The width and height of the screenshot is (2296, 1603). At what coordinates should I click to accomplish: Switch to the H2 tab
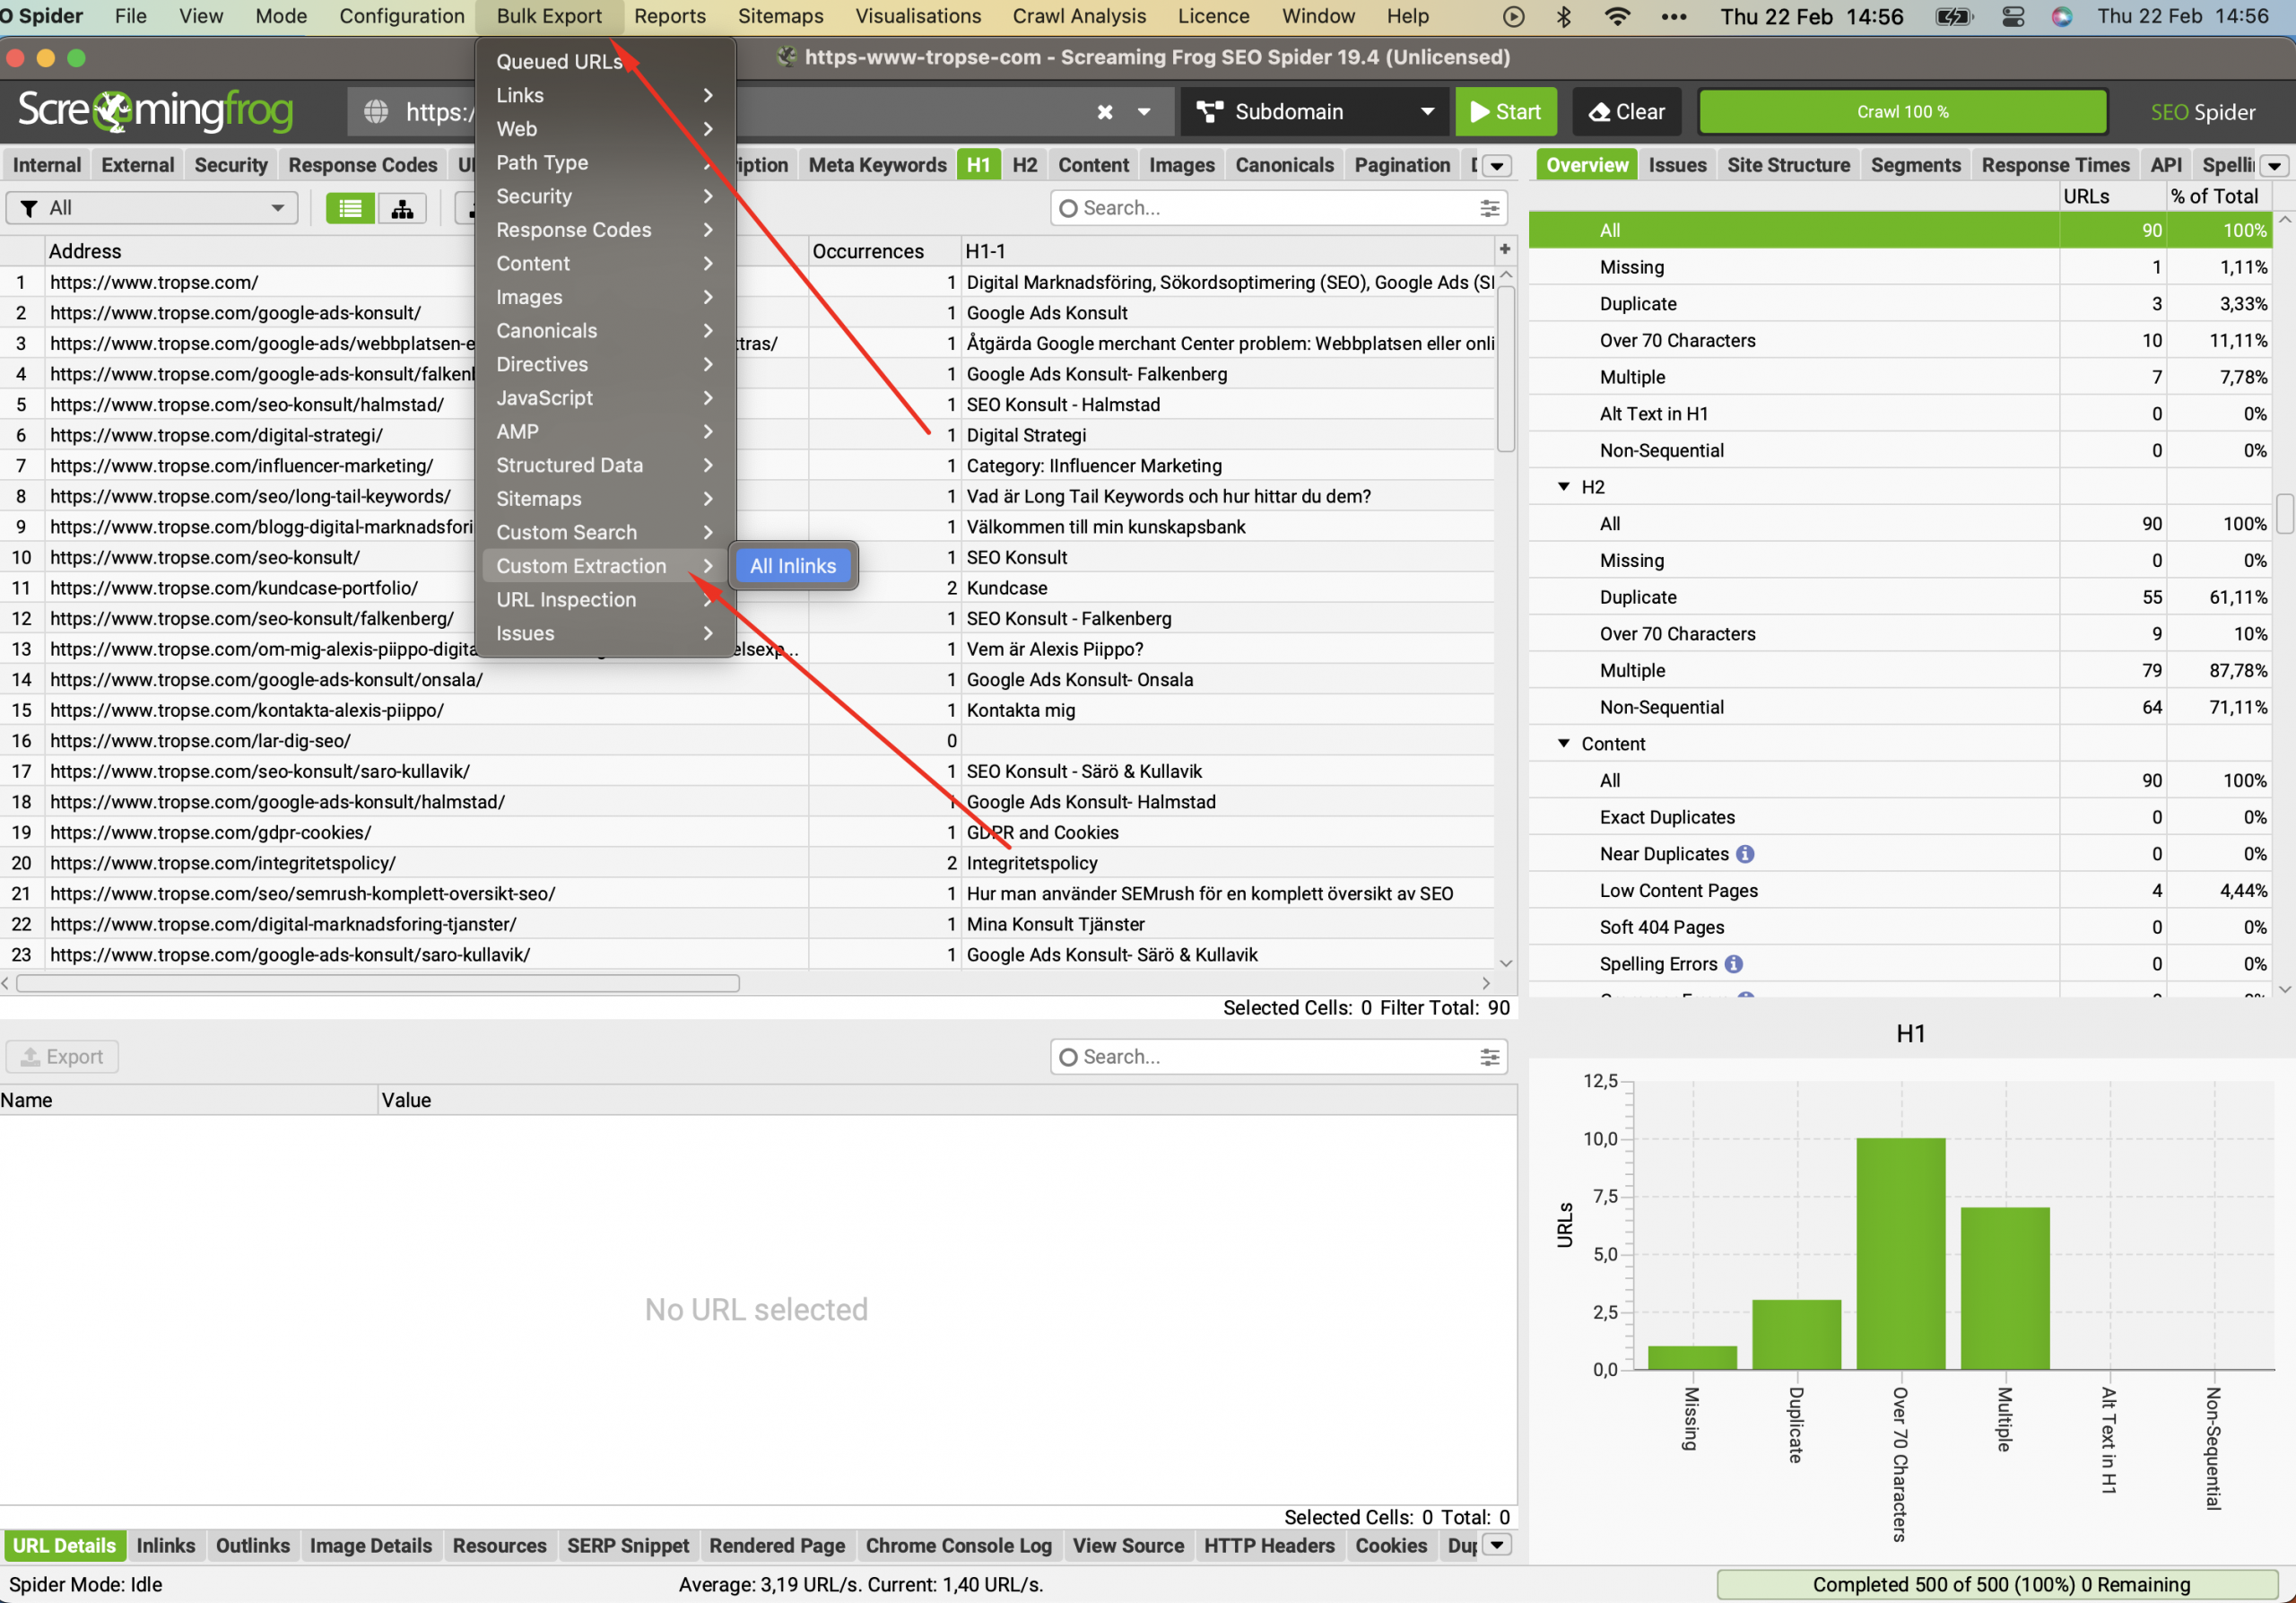pyautogui.click(x=1024, y=165)
